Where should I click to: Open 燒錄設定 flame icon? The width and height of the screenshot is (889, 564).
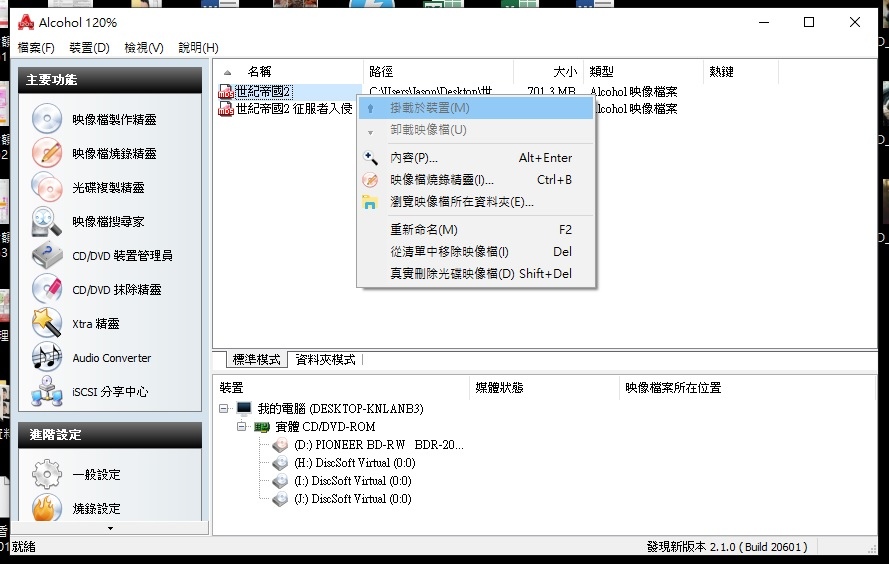(x=46, y=507)
